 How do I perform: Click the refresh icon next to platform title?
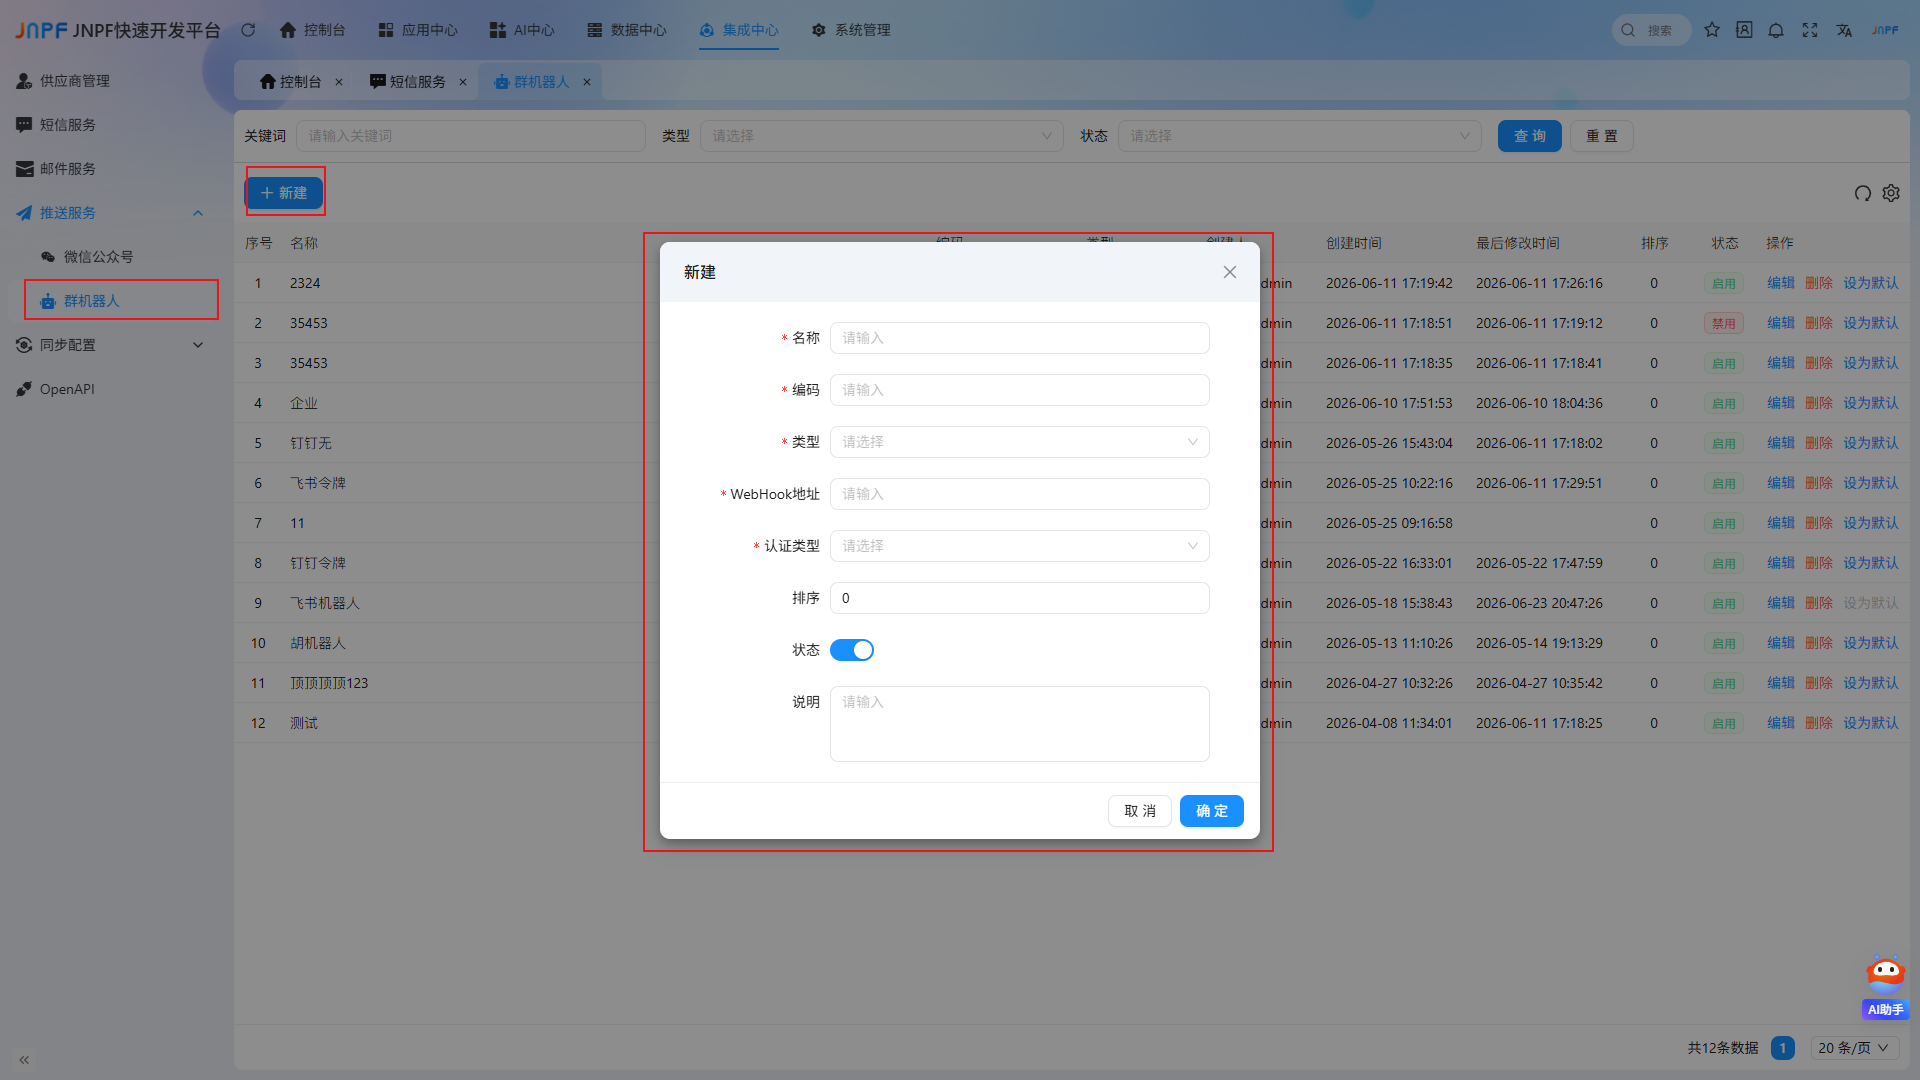click(x=248, y=30)
